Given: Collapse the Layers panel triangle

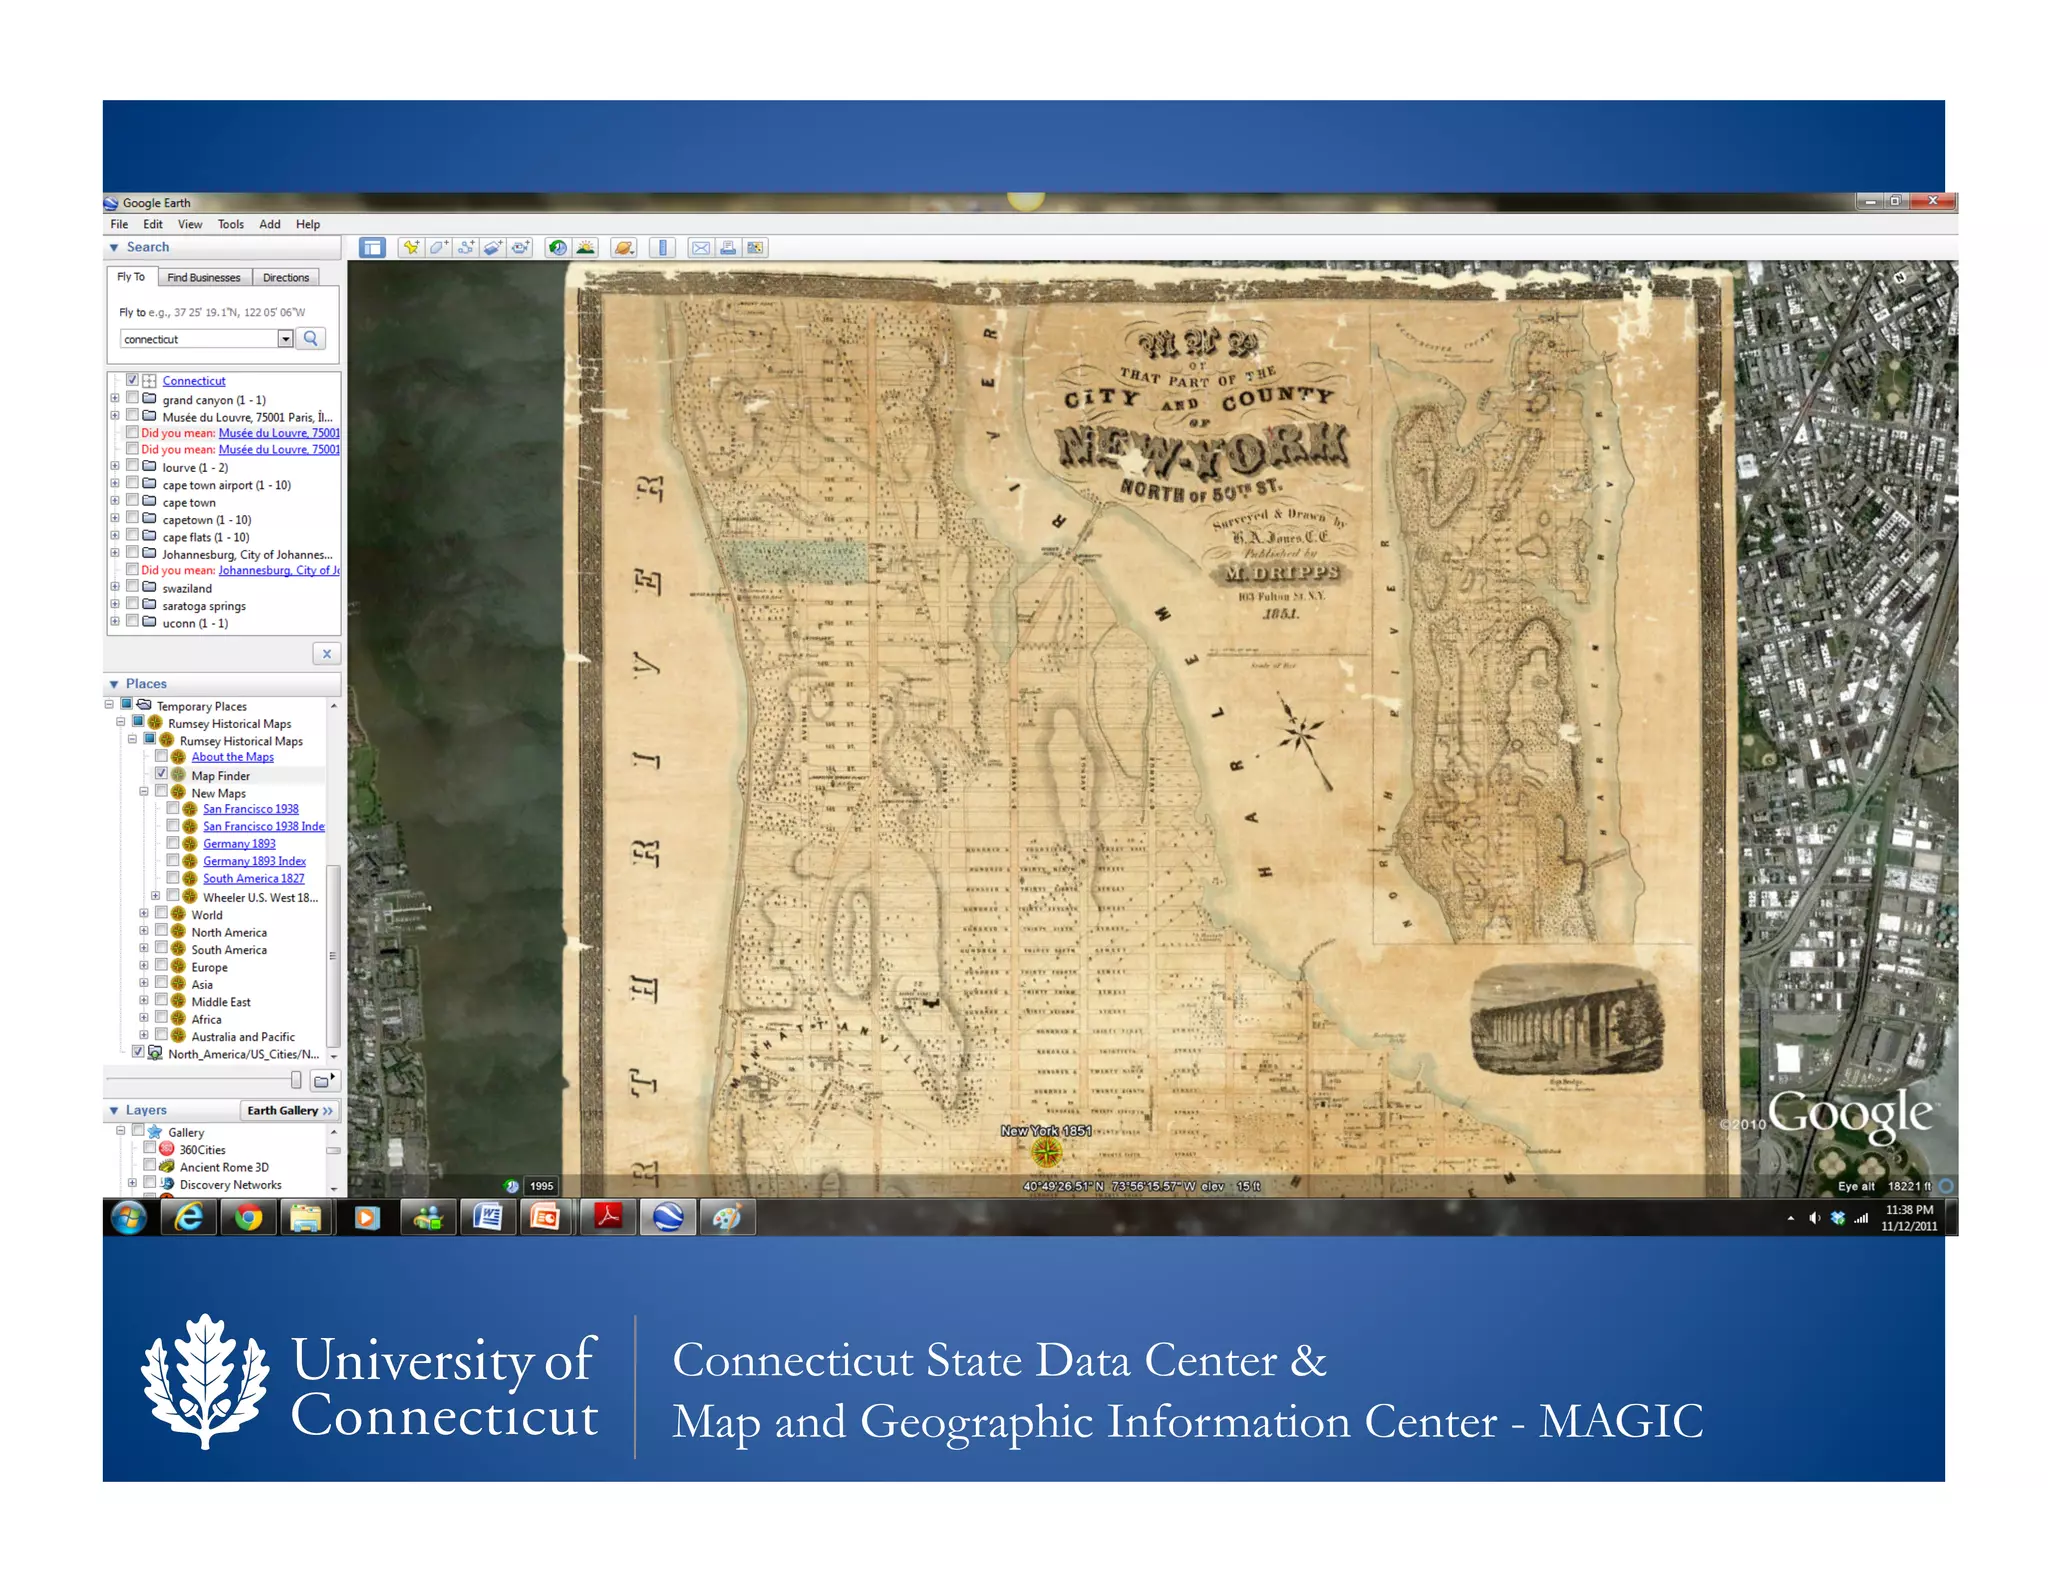Looking at the screenshot, I should pyautogui.click(x=114, y=1110).
